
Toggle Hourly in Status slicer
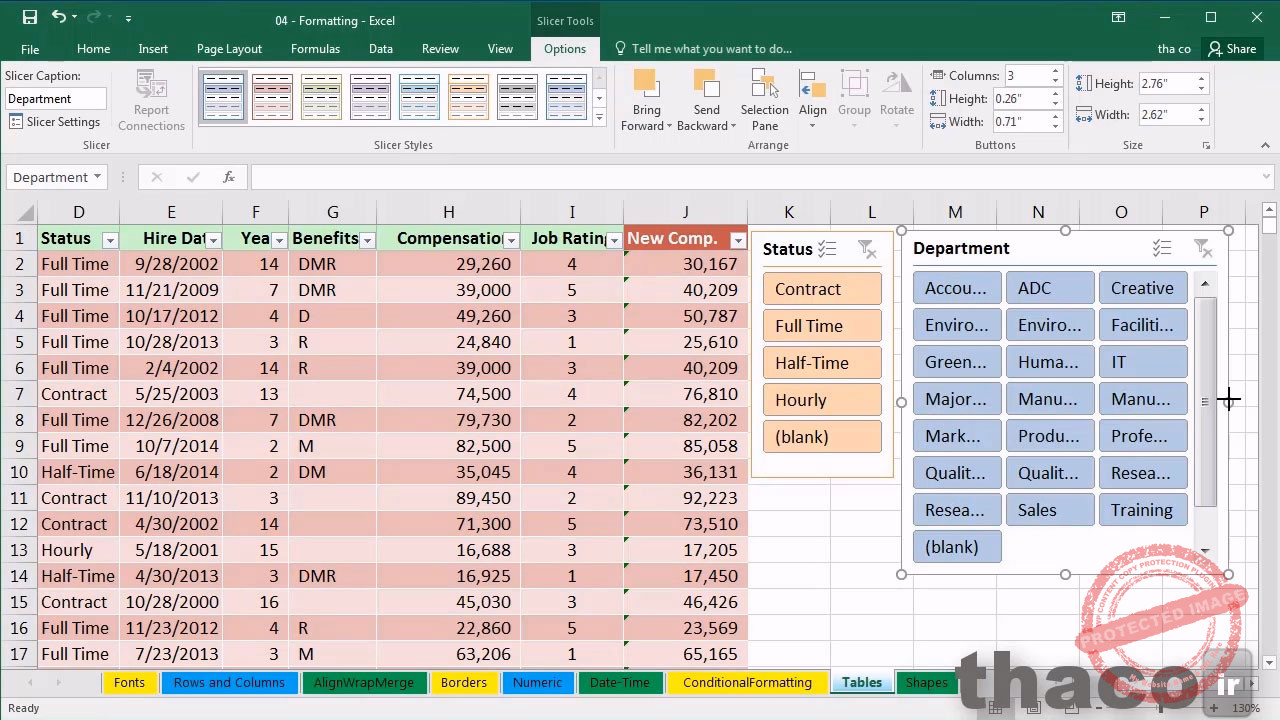pos(822,400)
